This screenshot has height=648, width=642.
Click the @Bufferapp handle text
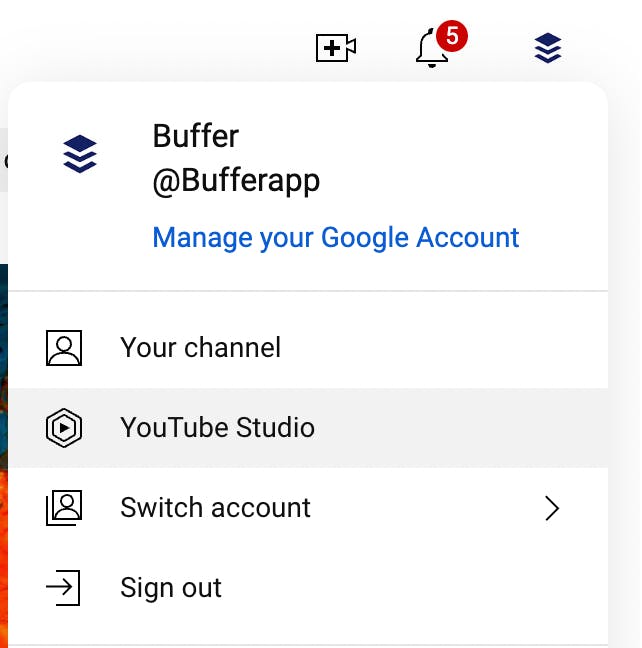236,181
